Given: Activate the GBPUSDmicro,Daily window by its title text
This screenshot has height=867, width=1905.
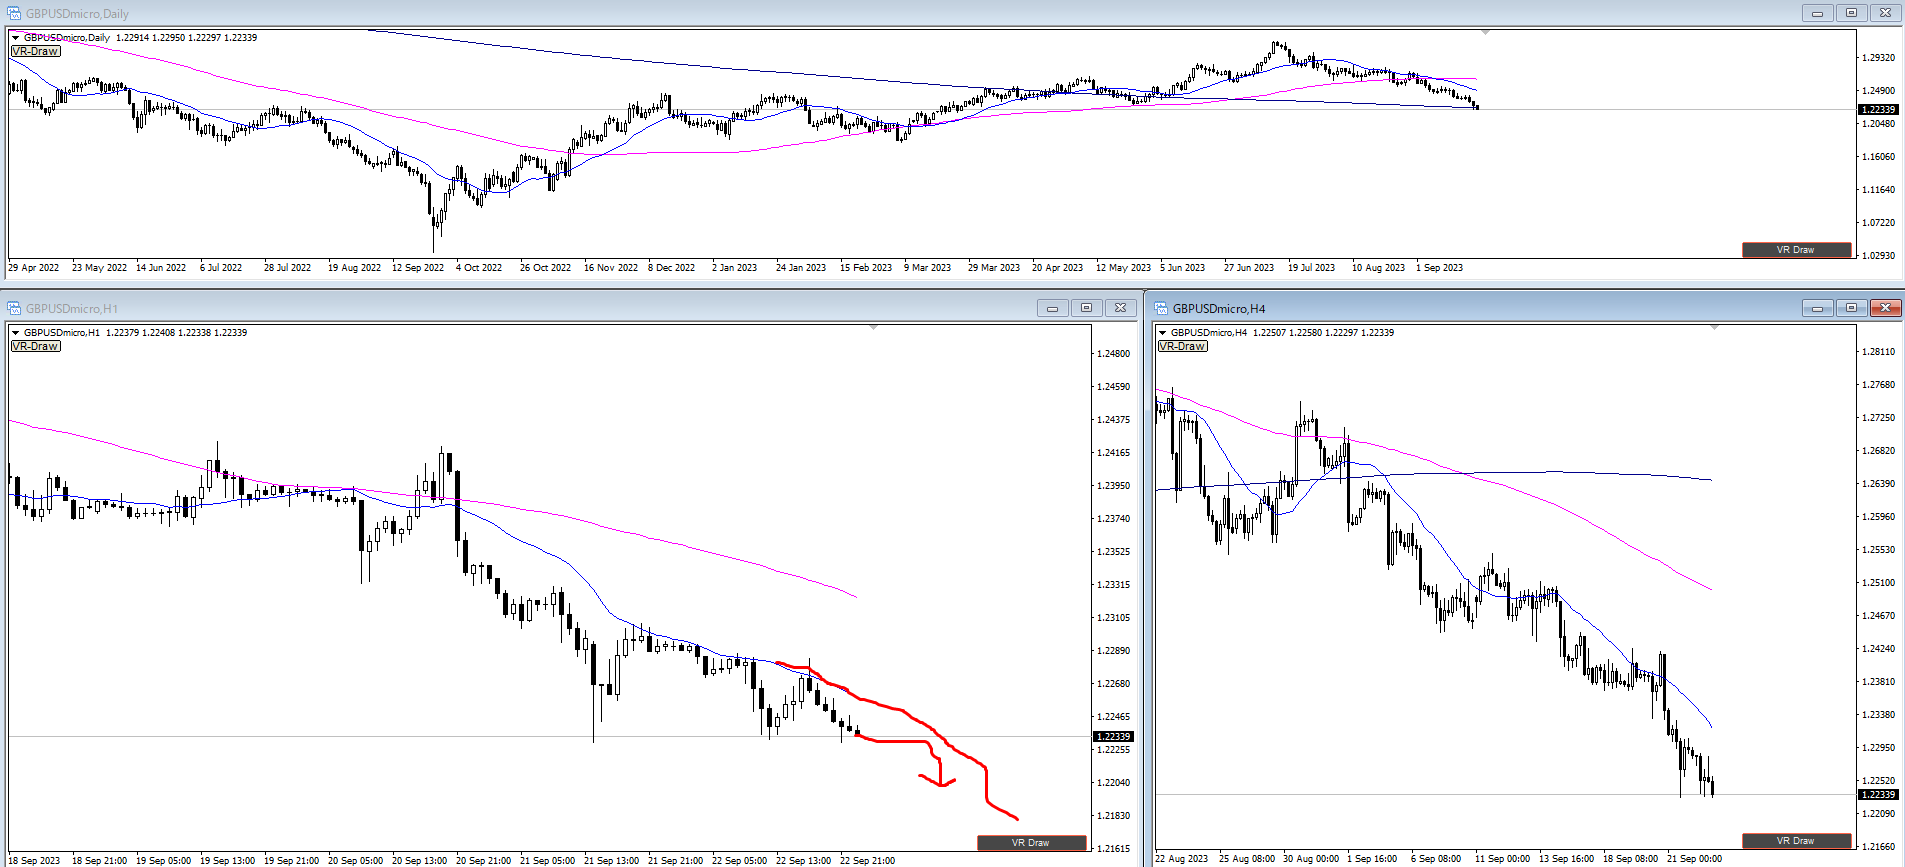Looking at the screenshot, I should 77,13.
